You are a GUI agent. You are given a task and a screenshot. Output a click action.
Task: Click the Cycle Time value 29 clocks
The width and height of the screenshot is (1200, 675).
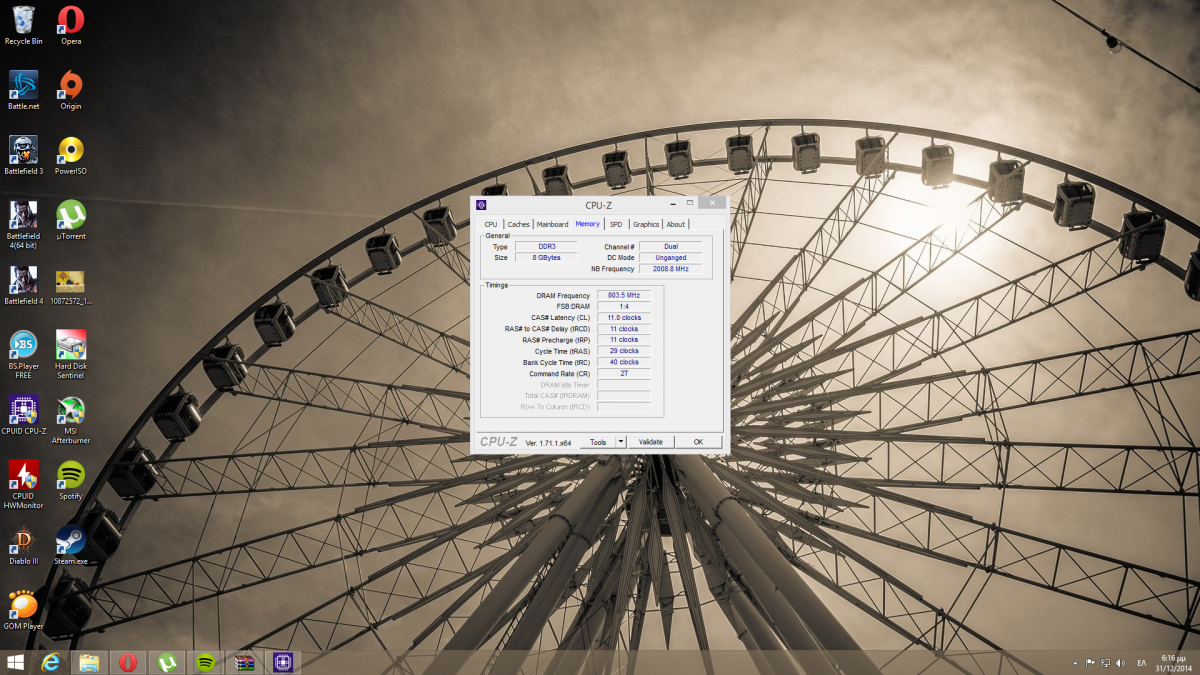pos(624,351)
